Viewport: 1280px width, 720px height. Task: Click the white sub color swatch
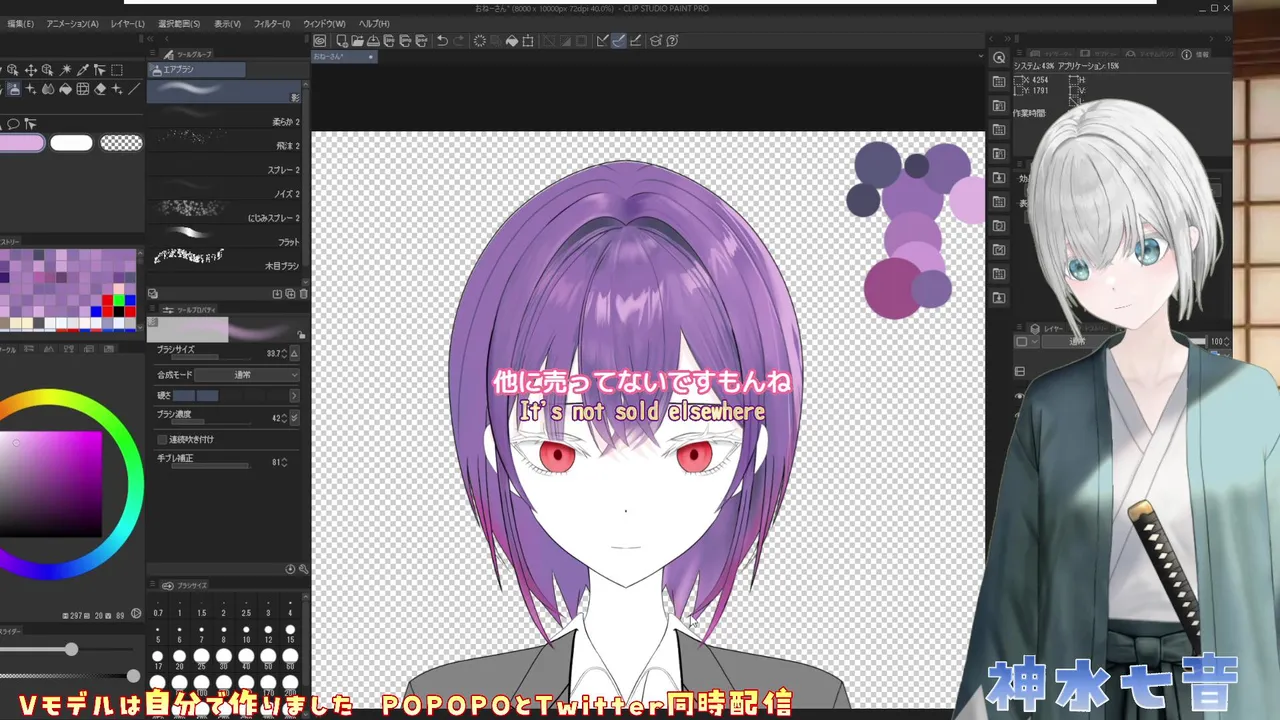71,143
